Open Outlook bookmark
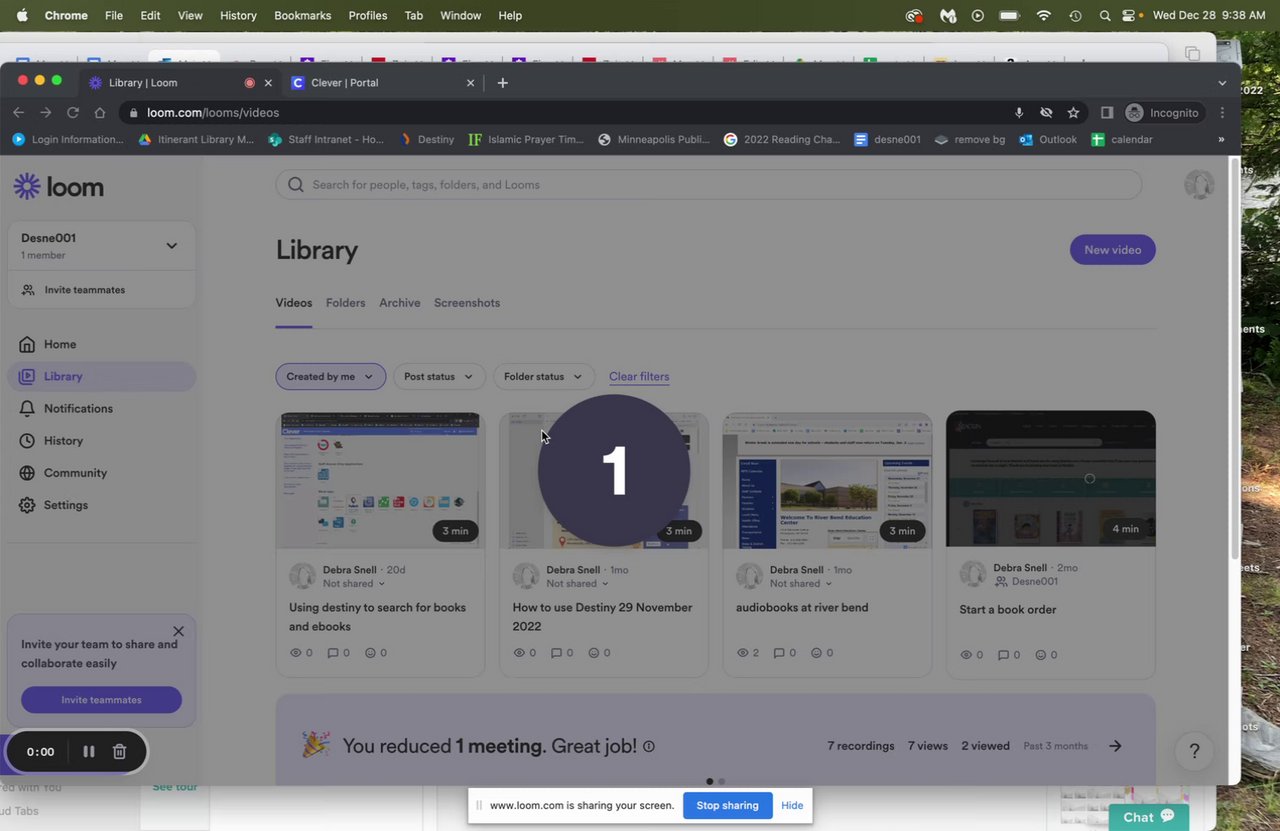The width and height of the screenshot is (1280, 831). tap(1048, 140)
